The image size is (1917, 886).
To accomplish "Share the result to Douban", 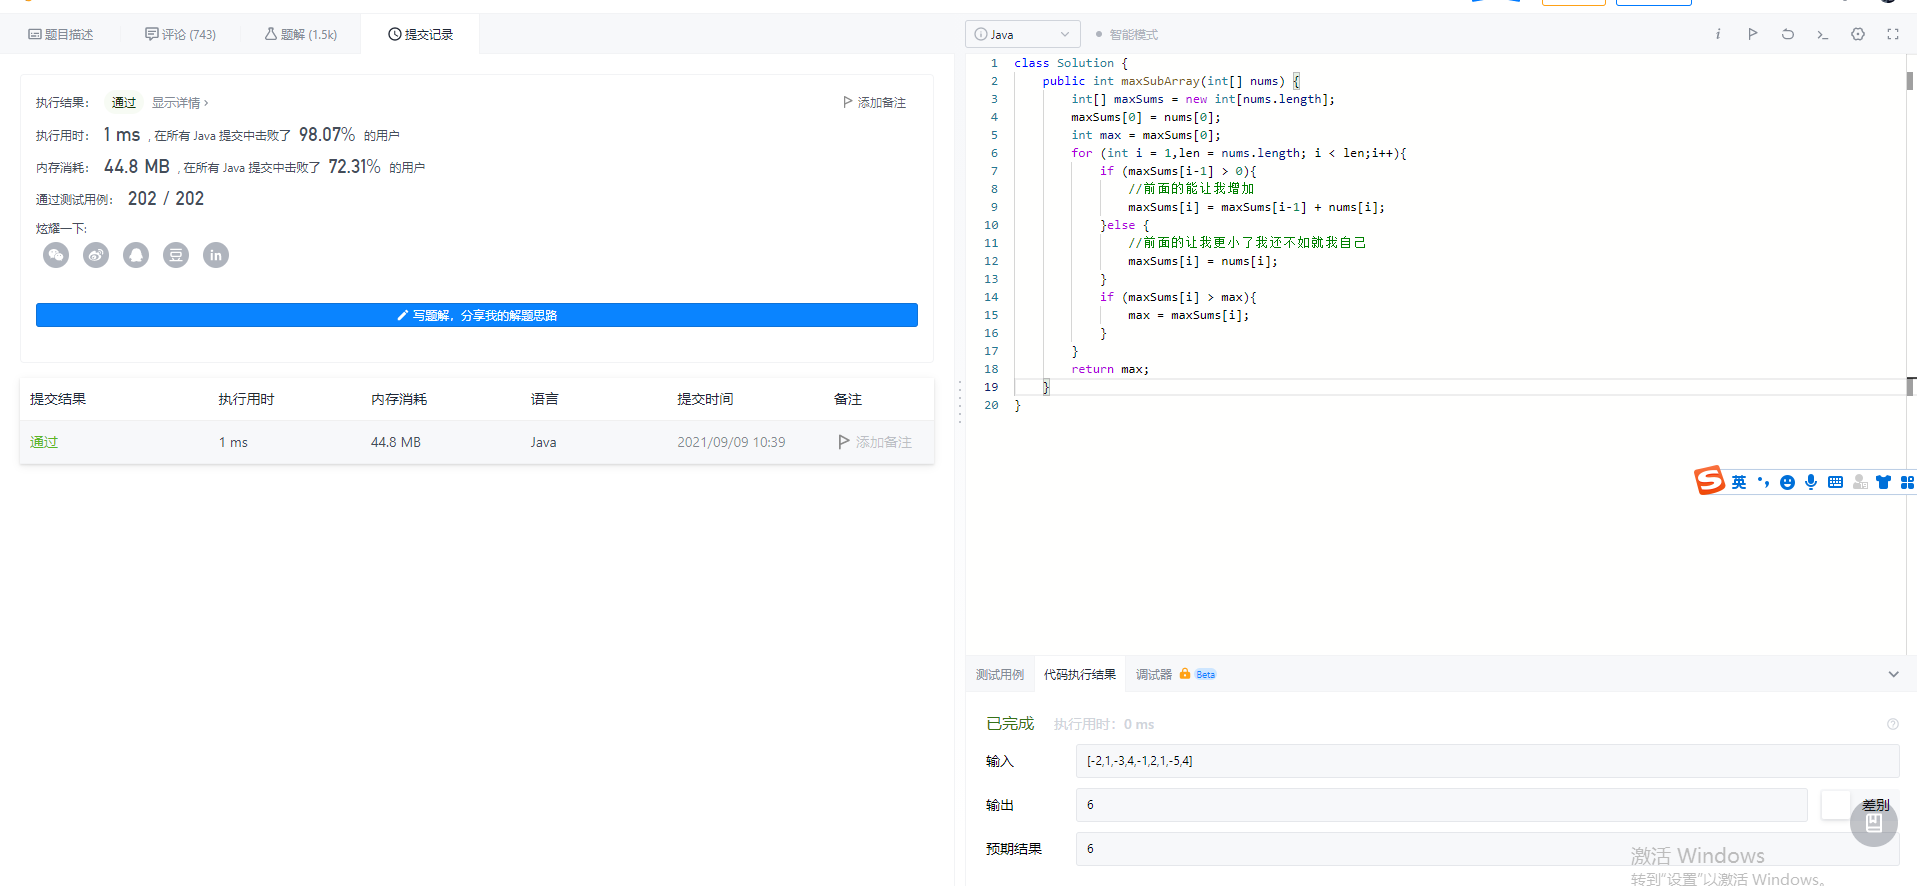I will coord(176,255).
